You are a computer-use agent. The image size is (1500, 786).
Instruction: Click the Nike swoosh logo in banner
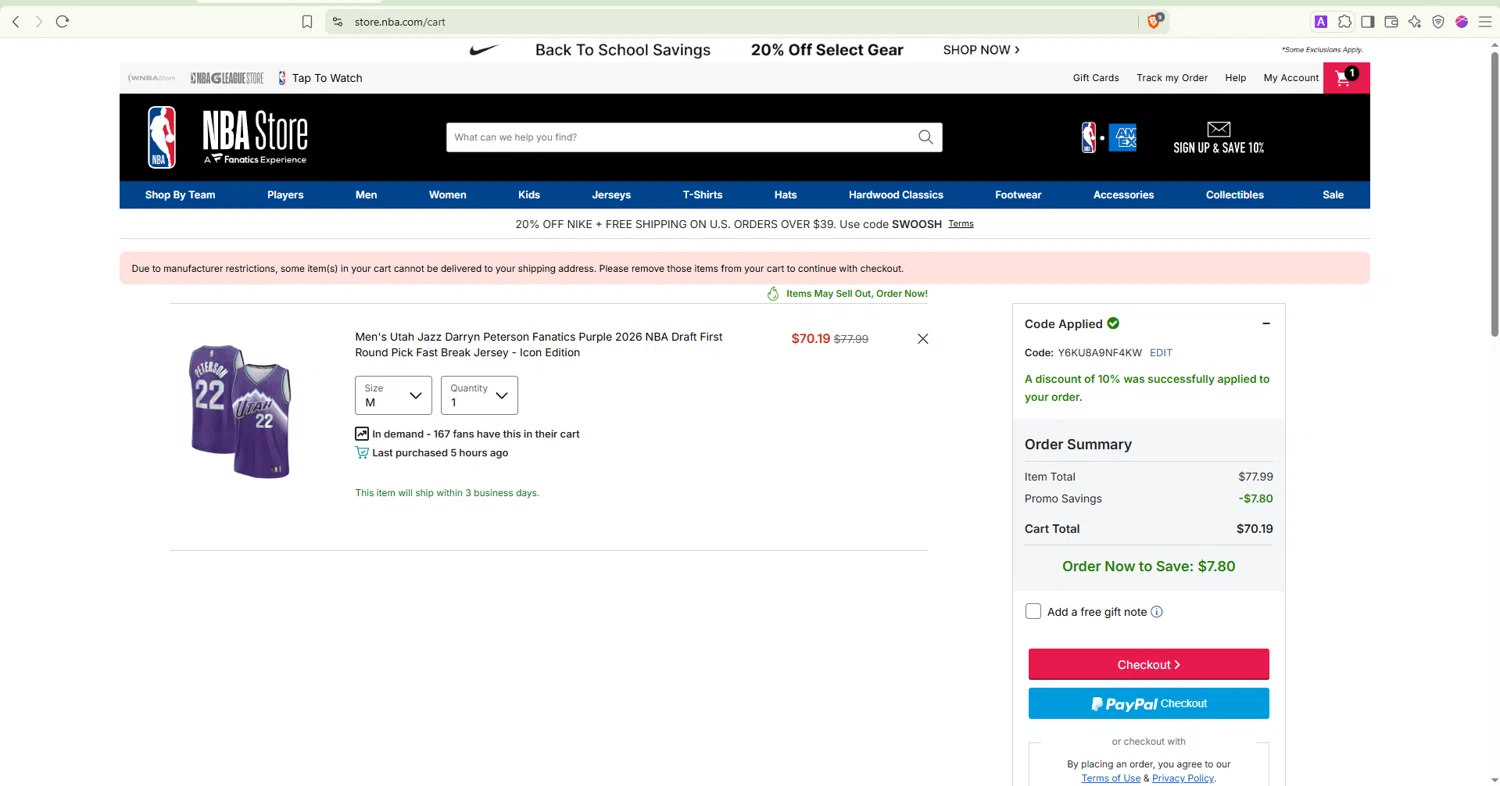[484, 50]
